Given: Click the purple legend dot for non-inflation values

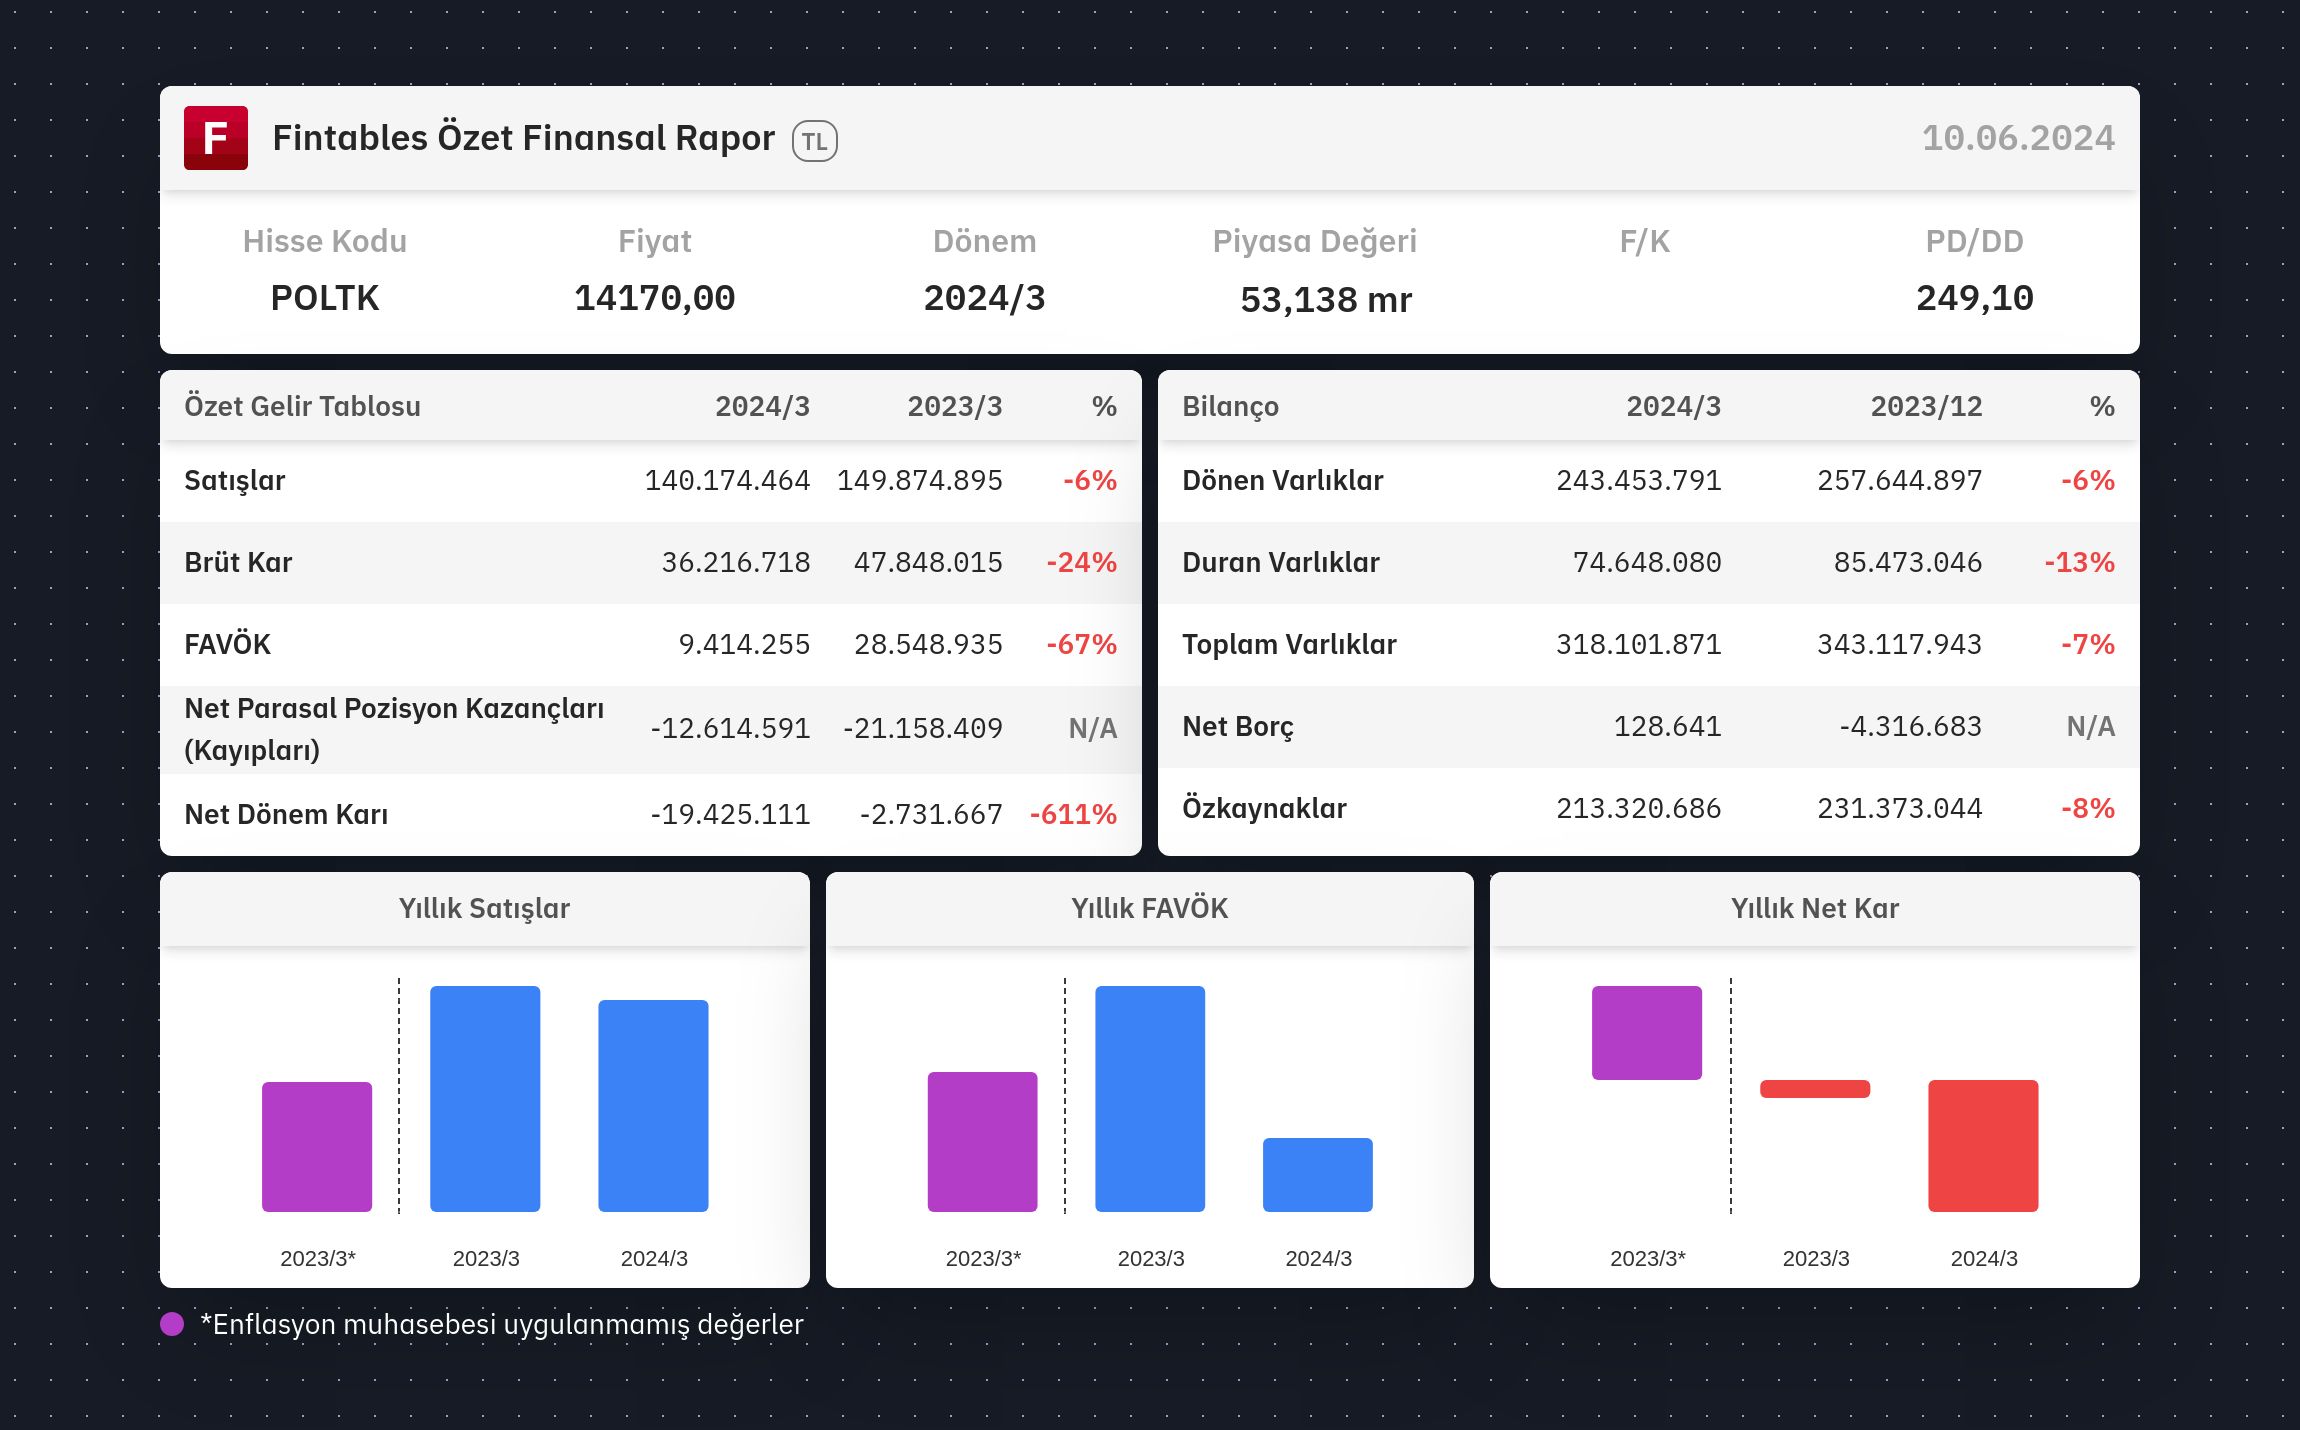Looking at the screenshot, I should (172, 1324).
